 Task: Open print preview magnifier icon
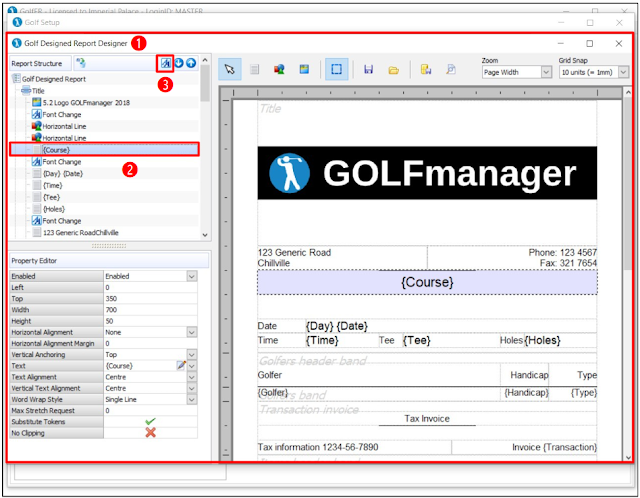coord(451,69)
